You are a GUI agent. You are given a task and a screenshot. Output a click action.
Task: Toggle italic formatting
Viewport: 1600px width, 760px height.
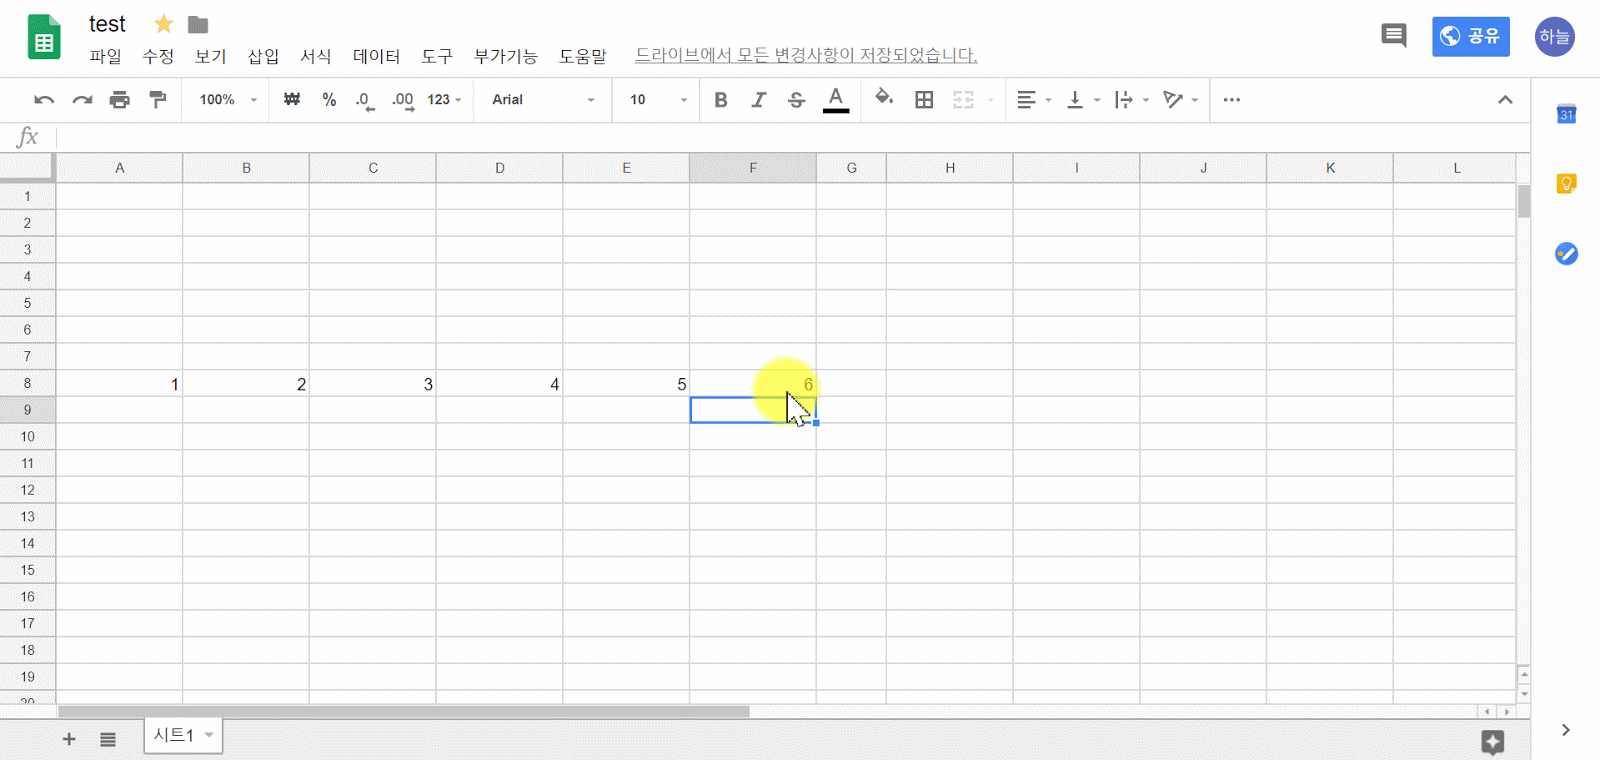click(x=759, y=100)
